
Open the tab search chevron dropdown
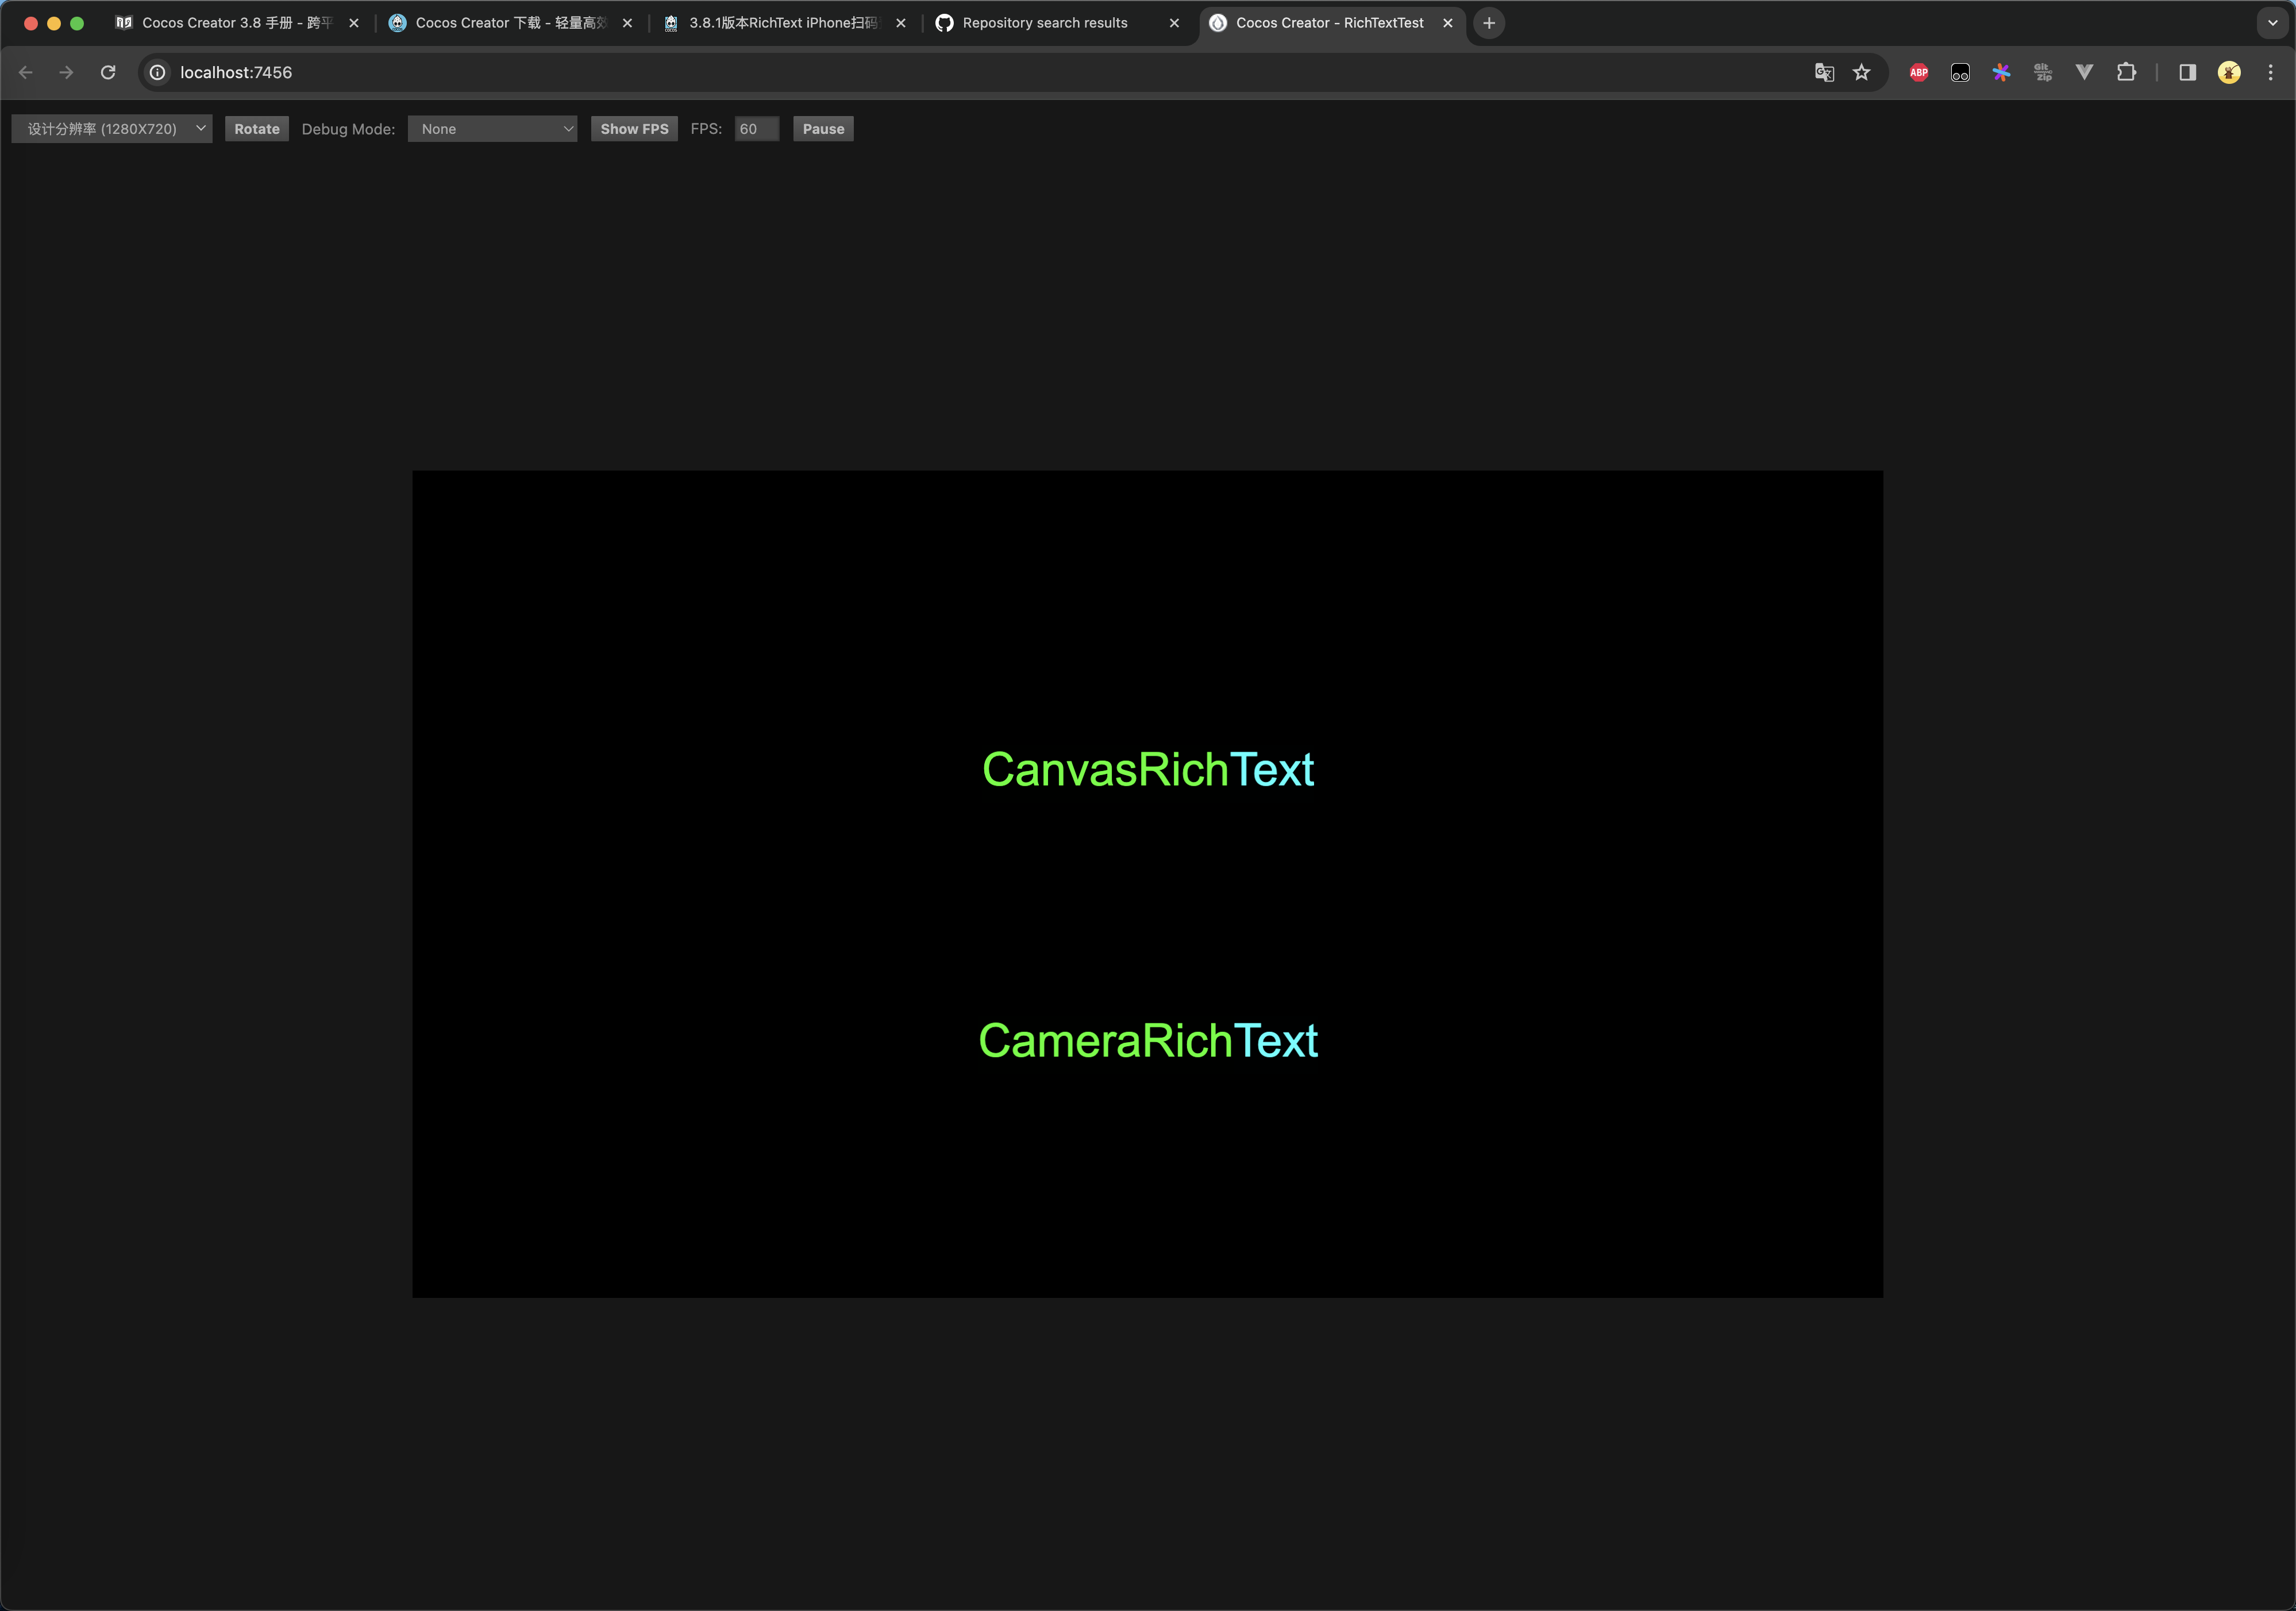(x=2272, y=23)
